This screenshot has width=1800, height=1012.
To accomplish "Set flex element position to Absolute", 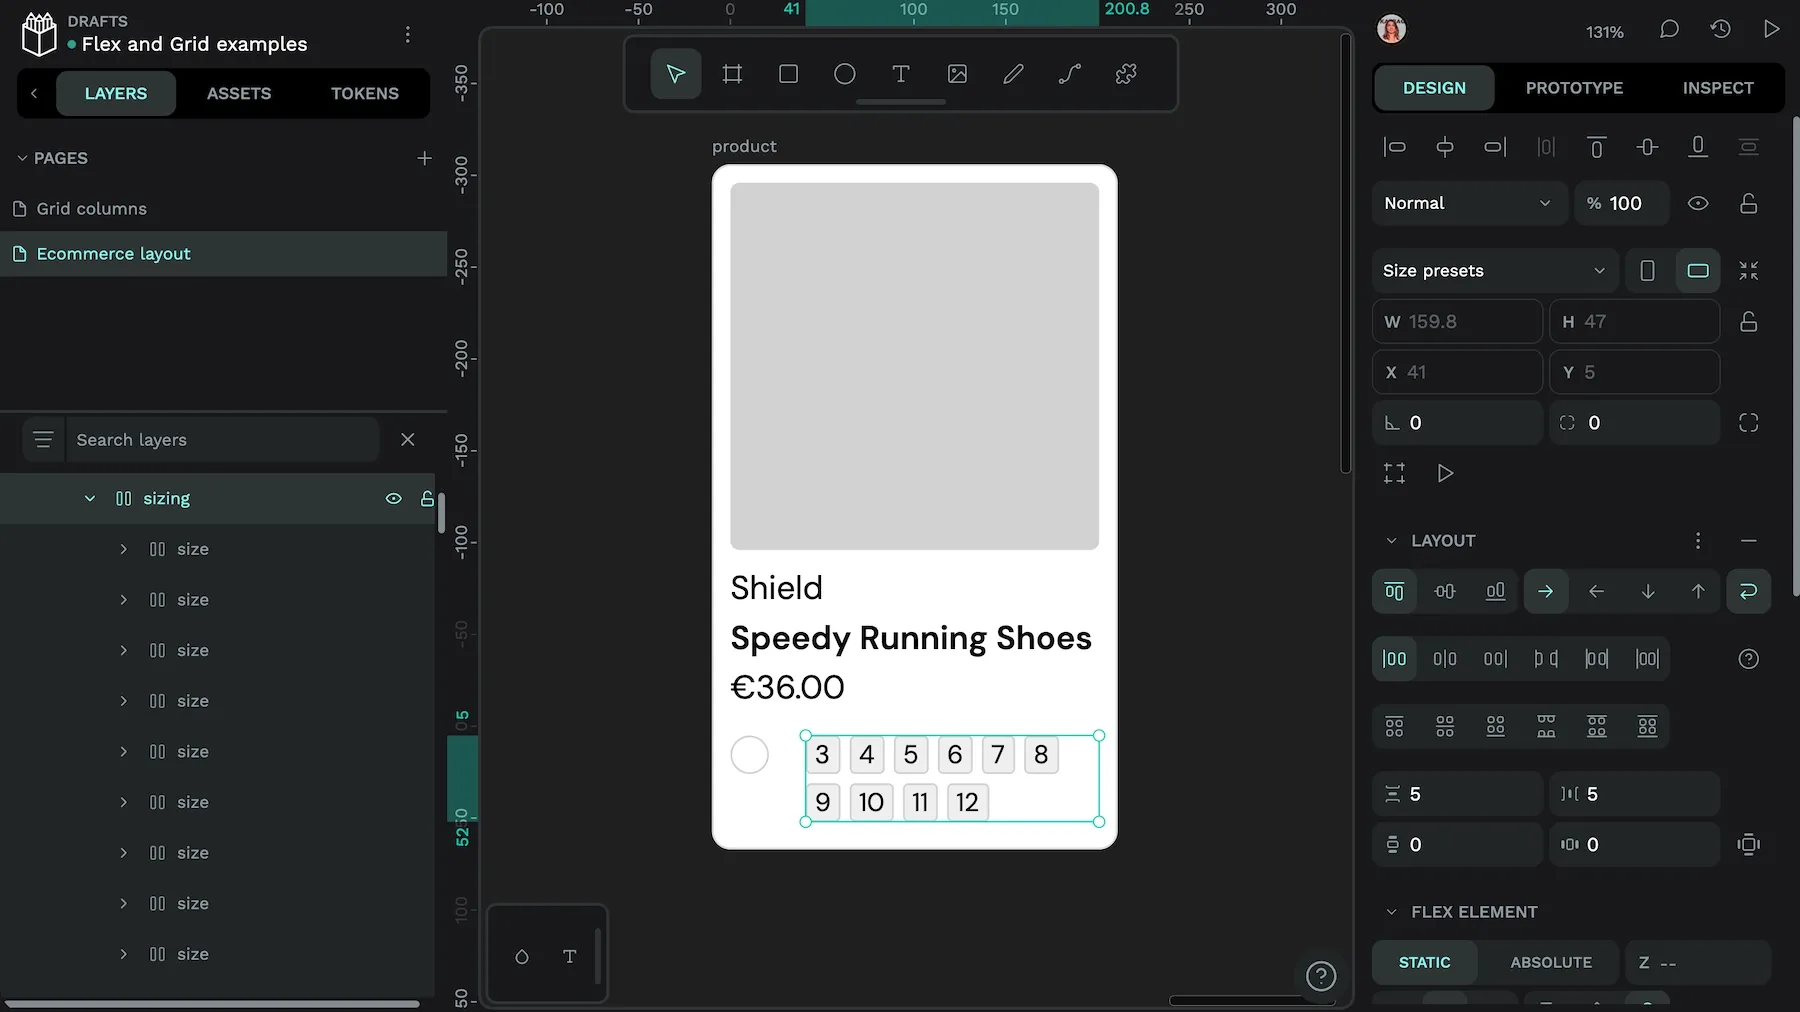I will [x=1550, y=962].
